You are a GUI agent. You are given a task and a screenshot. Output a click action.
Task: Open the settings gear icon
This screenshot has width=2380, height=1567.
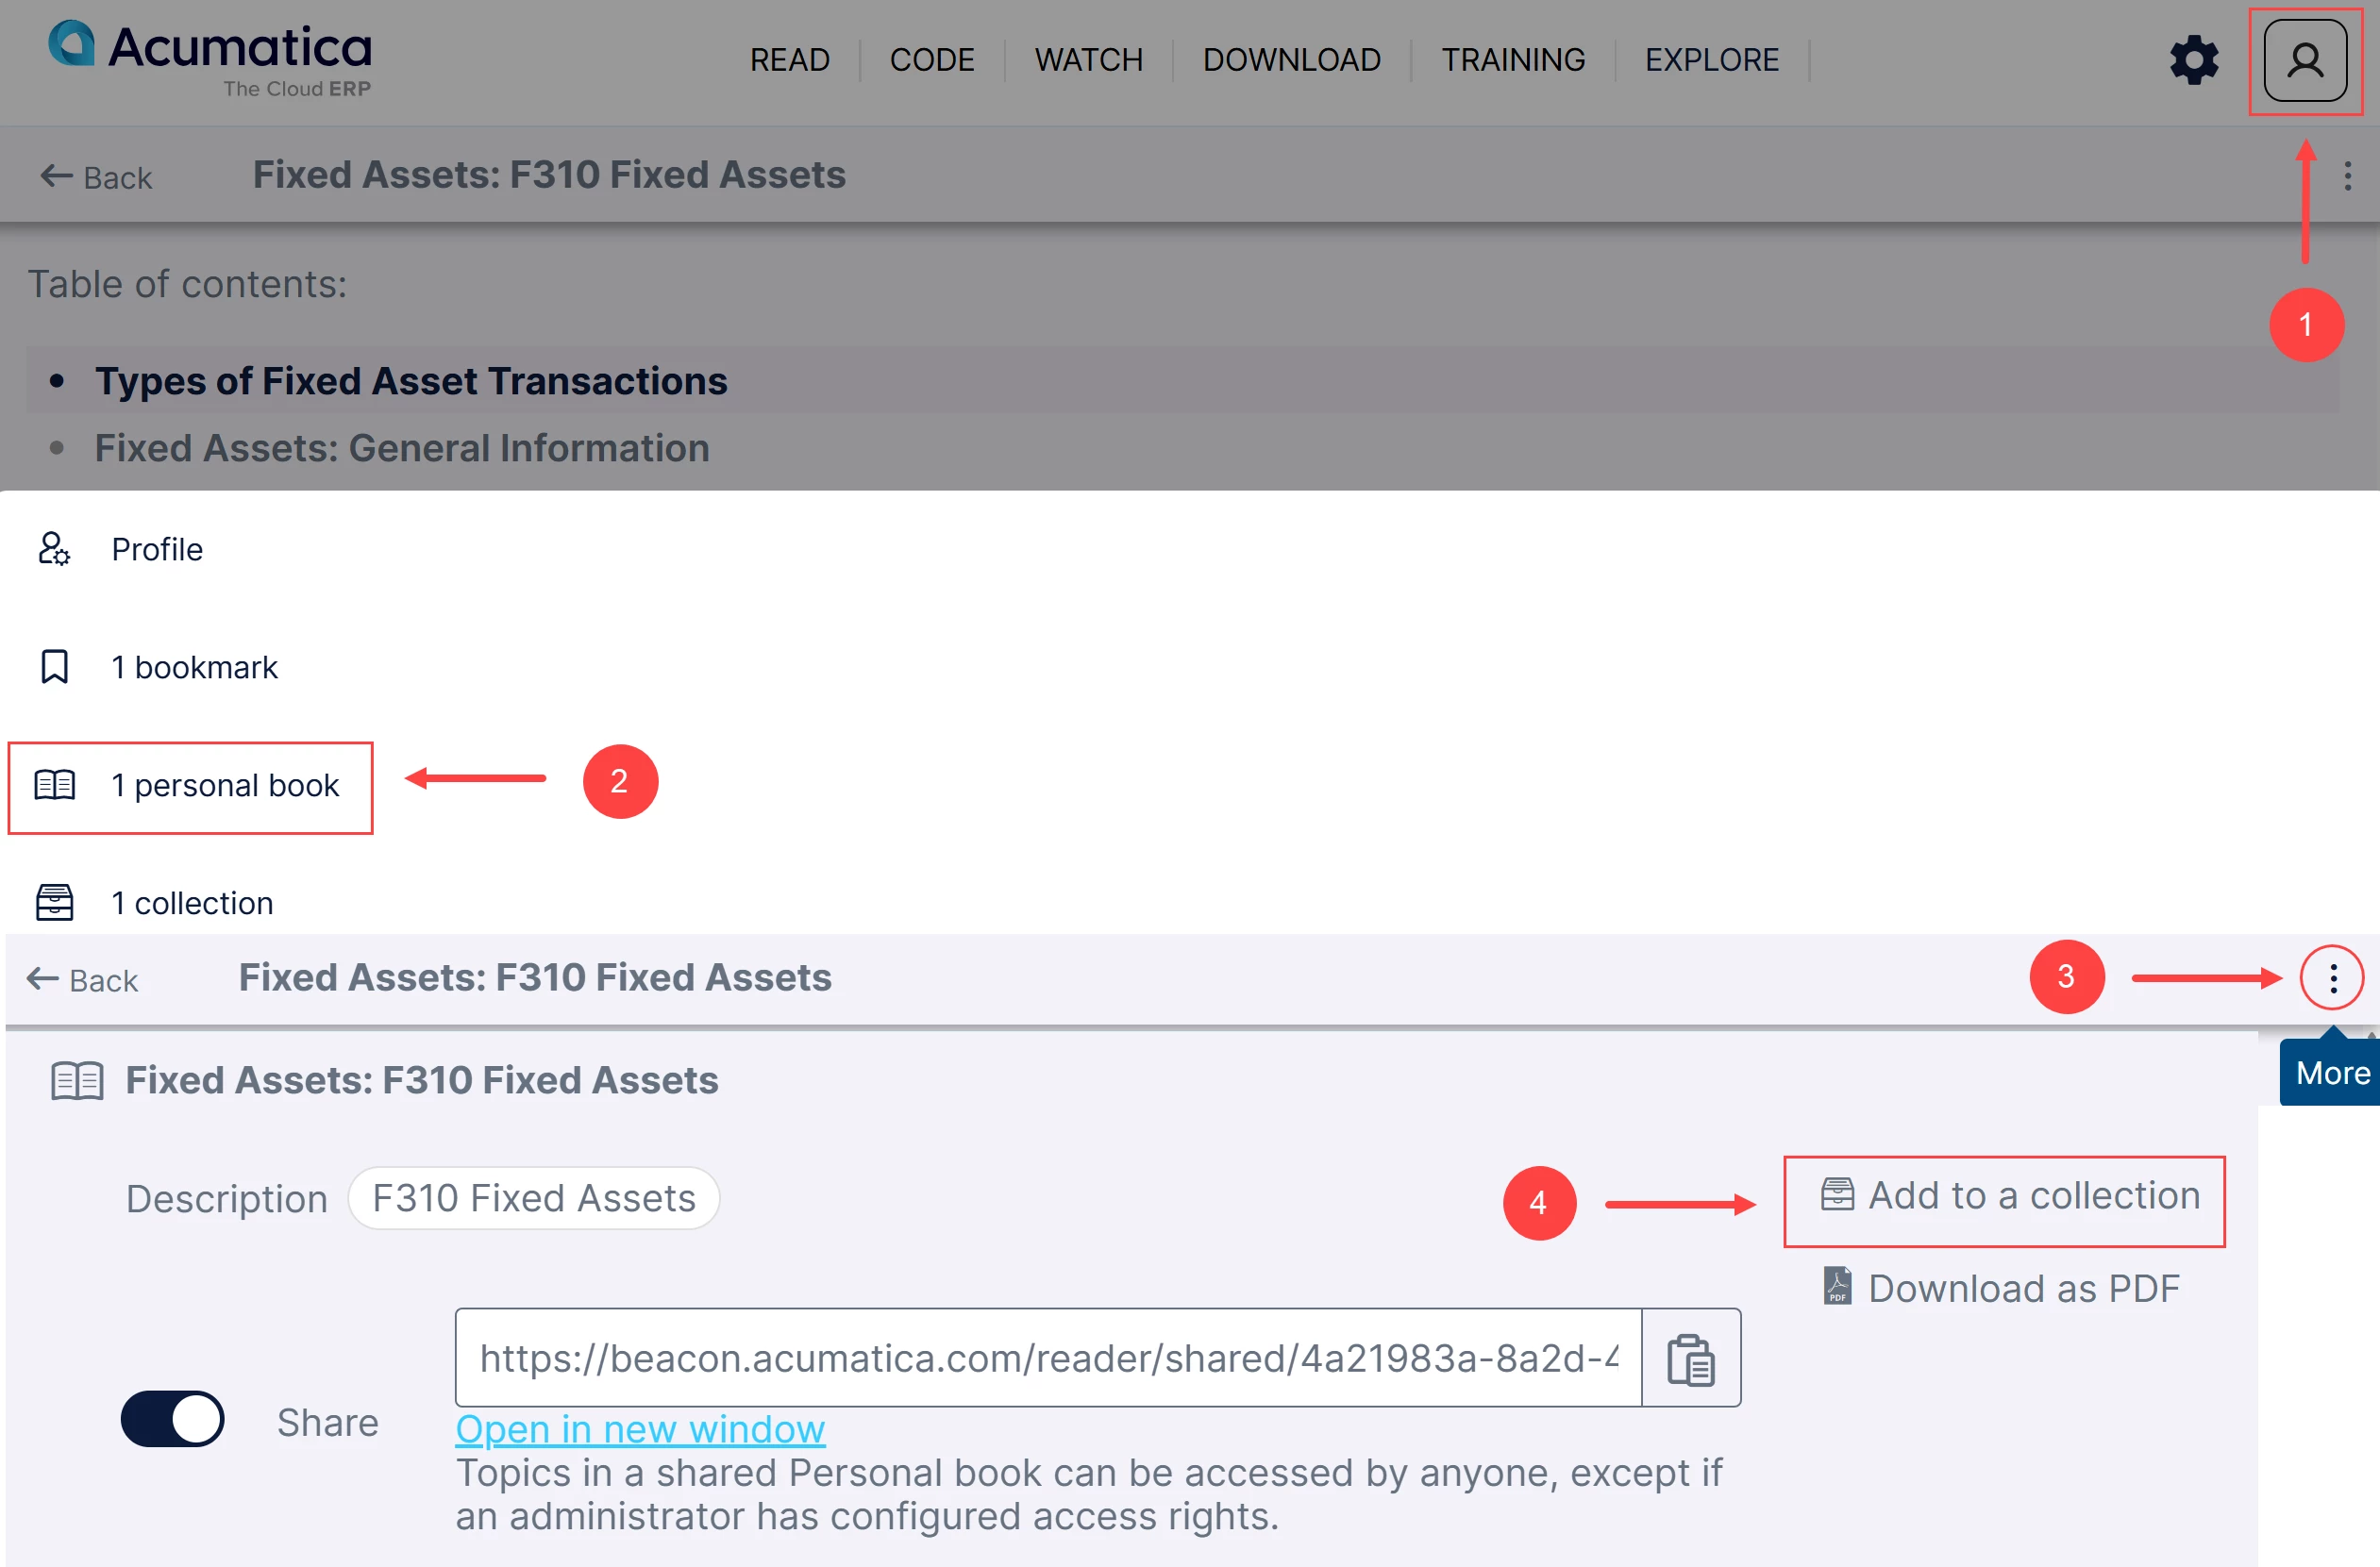point(2194,61)
